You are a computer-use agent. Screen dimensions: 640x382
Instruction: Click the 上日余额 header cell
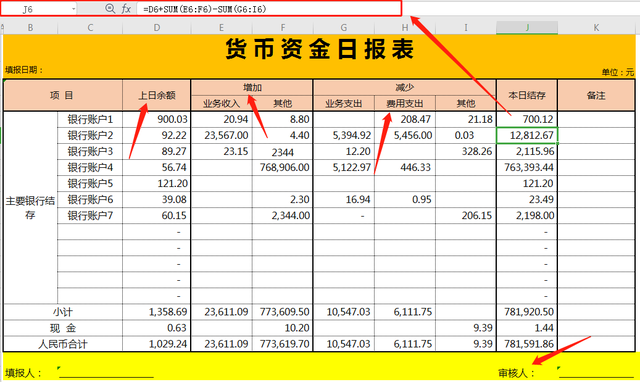157,95
